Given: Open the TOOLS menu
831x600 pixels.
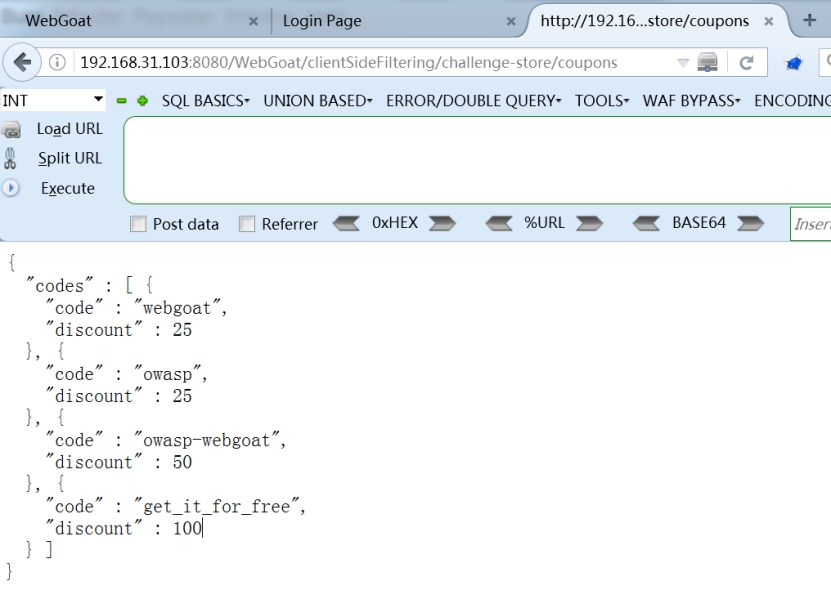Looking at the screenshot, I should pyautogui.click(x=602, y=101).
